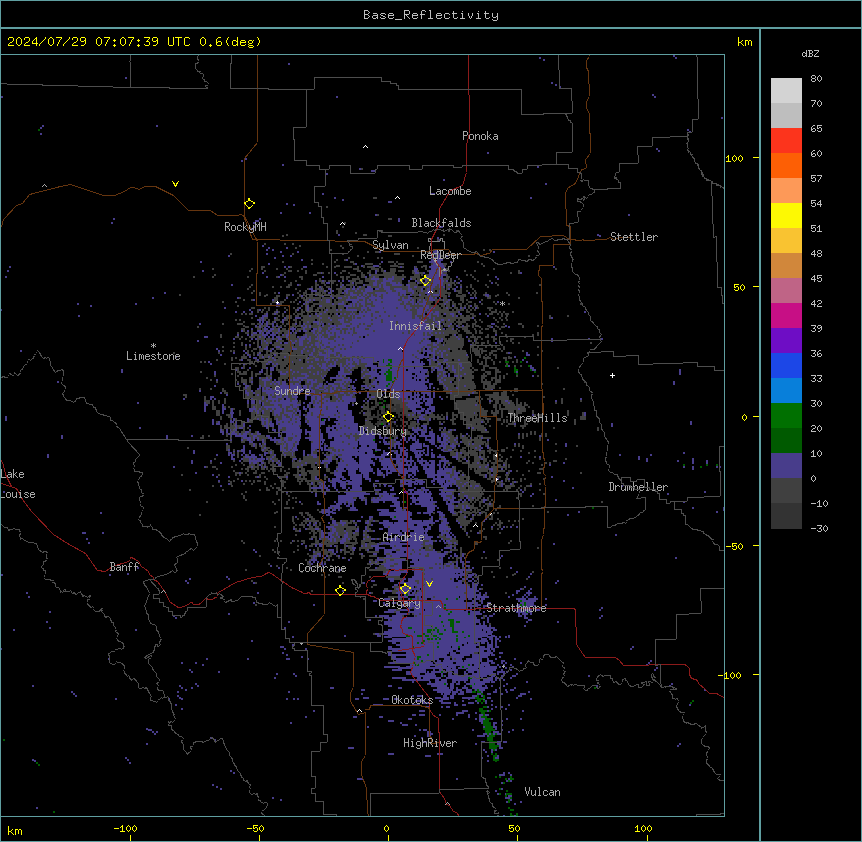Click the ThreeHills label
This screenshot has width=862, height=842.
[x=537, y=418]
